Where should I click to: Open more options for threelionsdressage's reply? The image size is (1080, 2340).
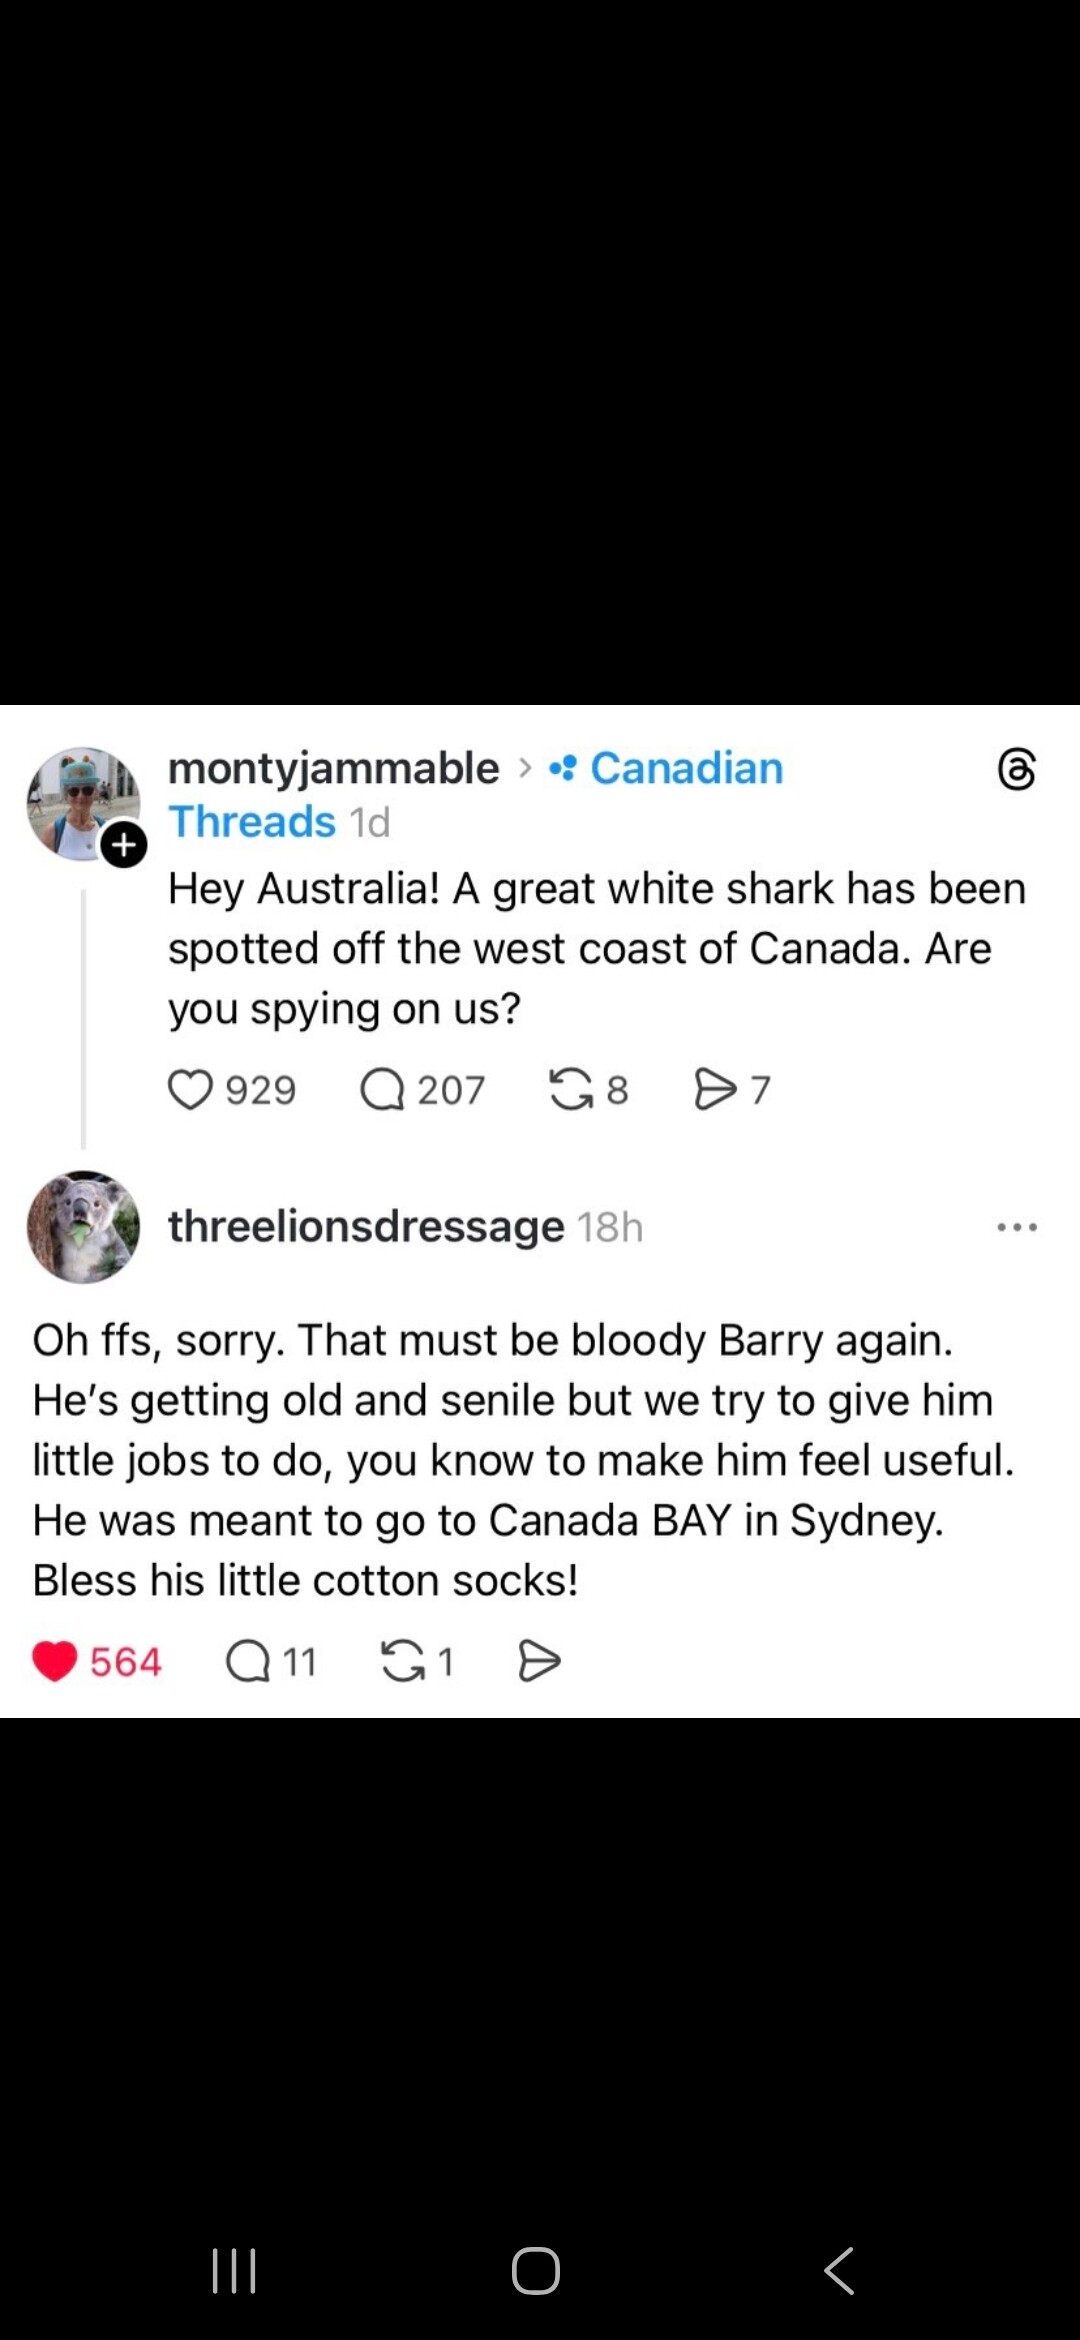point(1017,1227)
